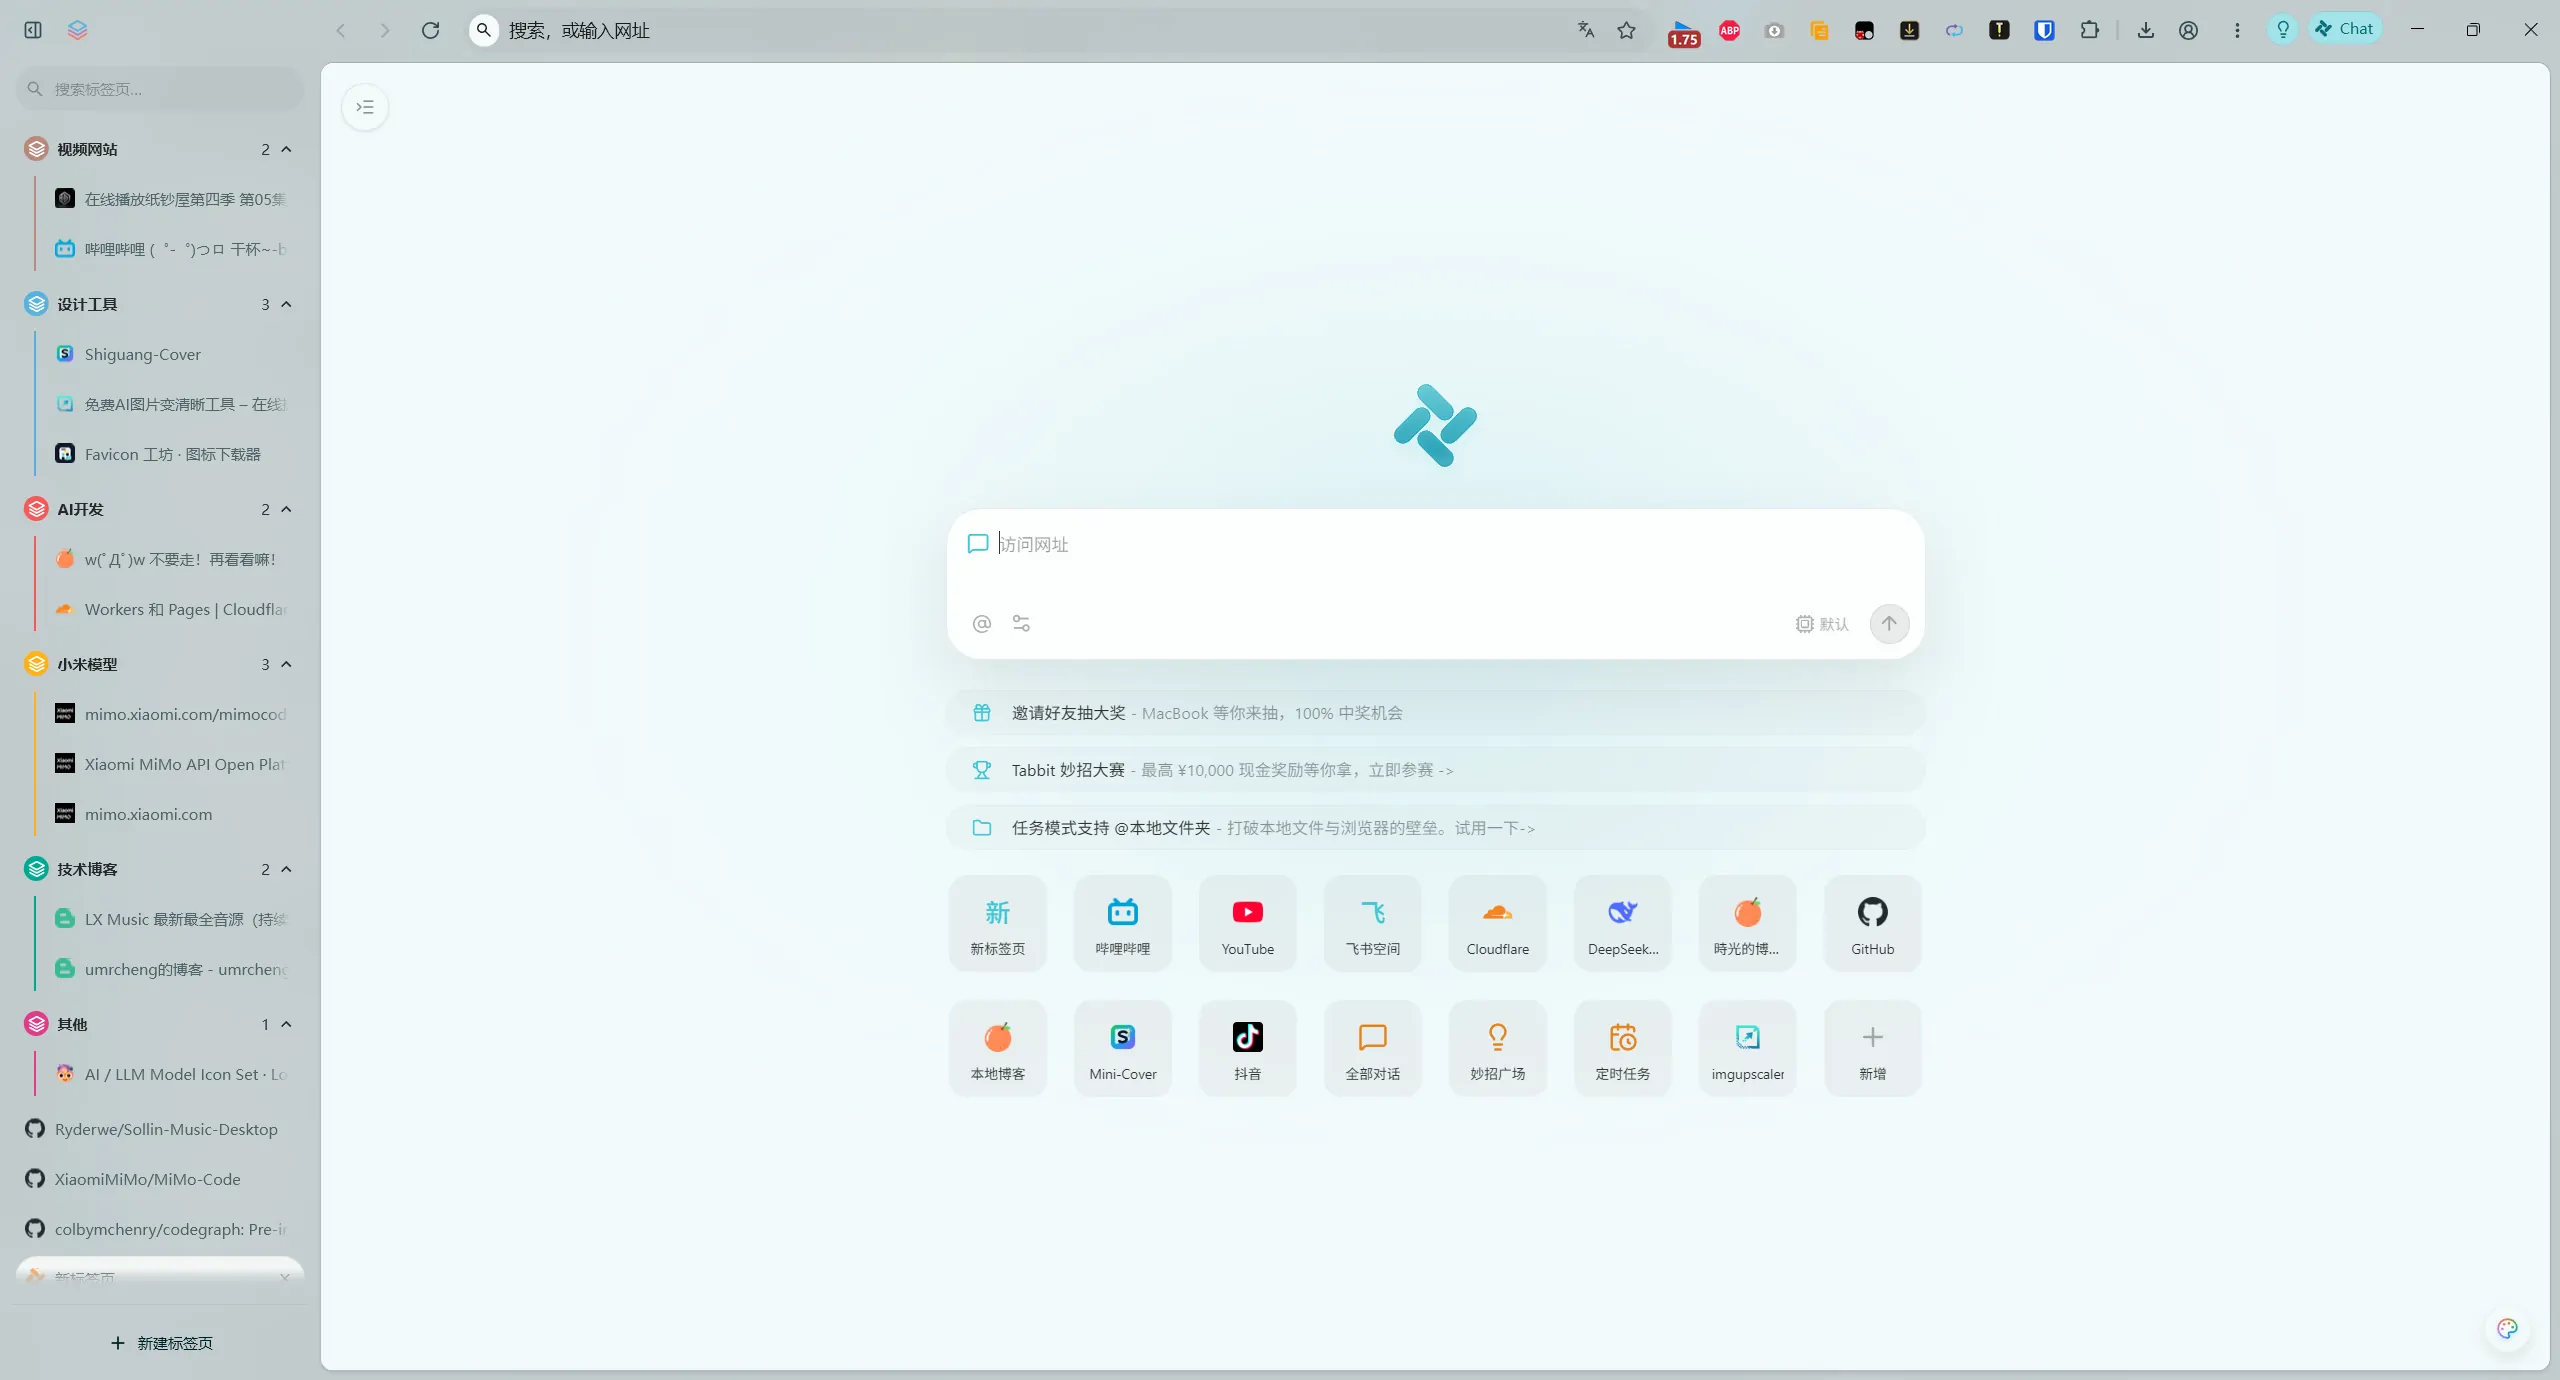Click the @ mention icon
Screen dimensions: 2560x1380
tap(982, 623)
